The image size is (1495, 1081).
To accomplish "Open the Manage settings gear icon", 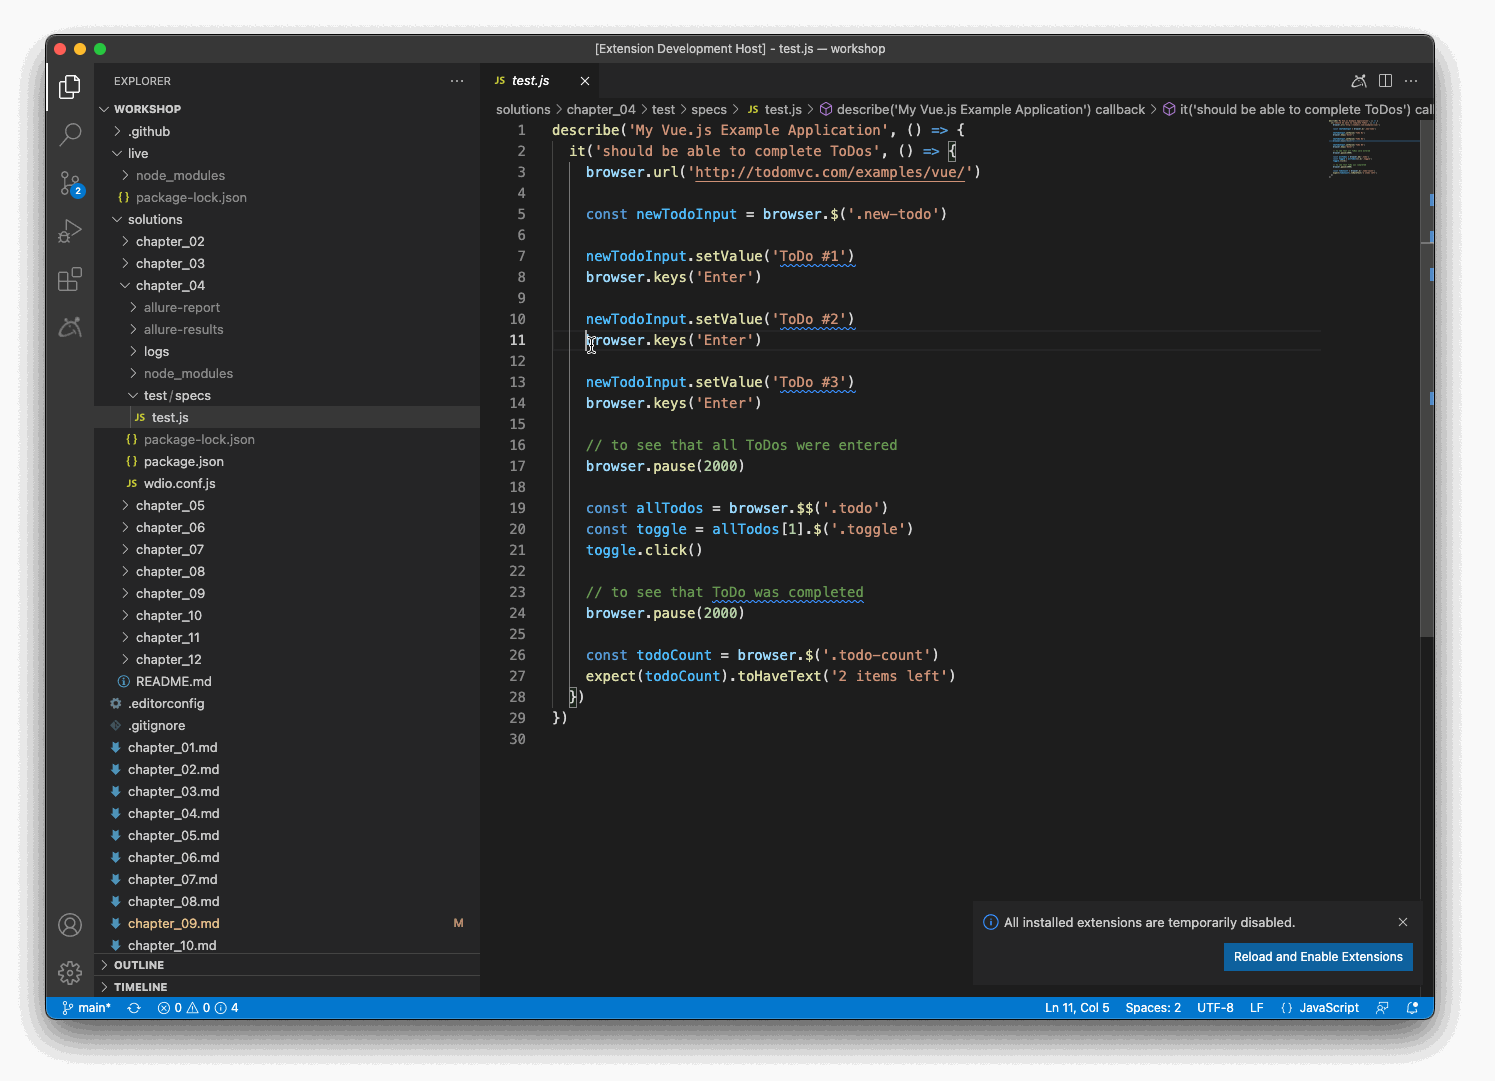I will 69,972.
